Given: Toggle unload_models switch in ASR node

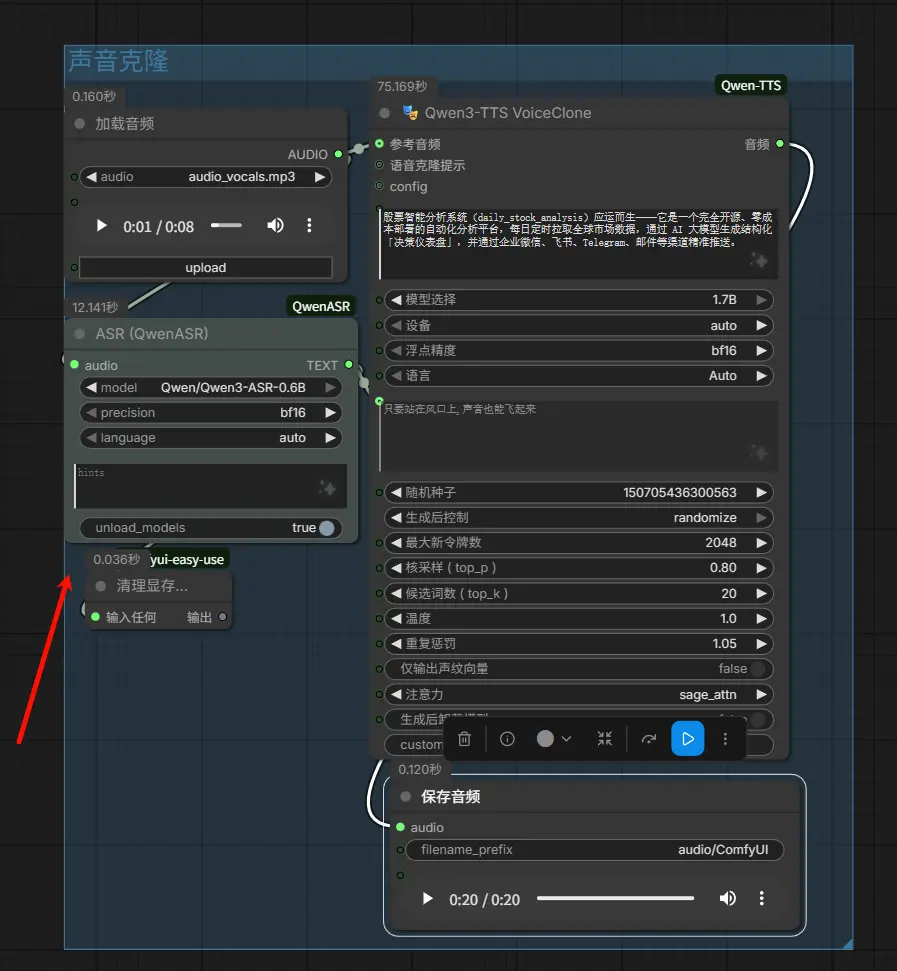Looking at the screenshot, I should 326,528.
